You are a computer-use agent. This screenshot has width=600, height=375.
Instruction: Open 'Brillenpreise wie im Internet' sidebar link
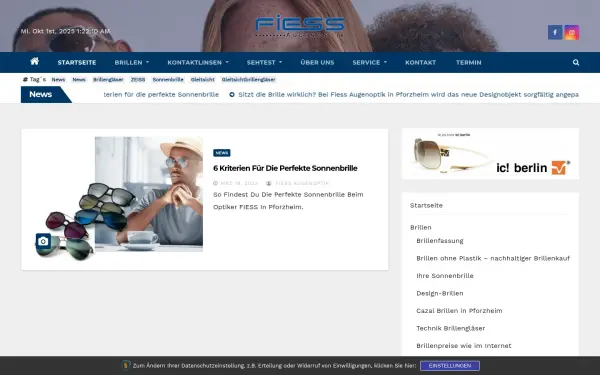[x=464, y=346]
